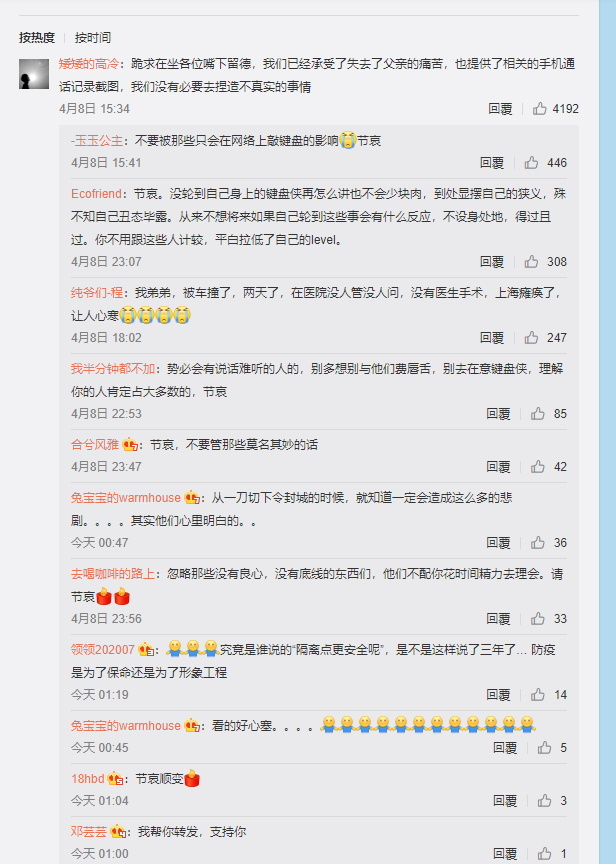Screen dimensions: 616x864
Task: Open 矮矮的高冷's profile avatar
Action: [x=34, y=74]
